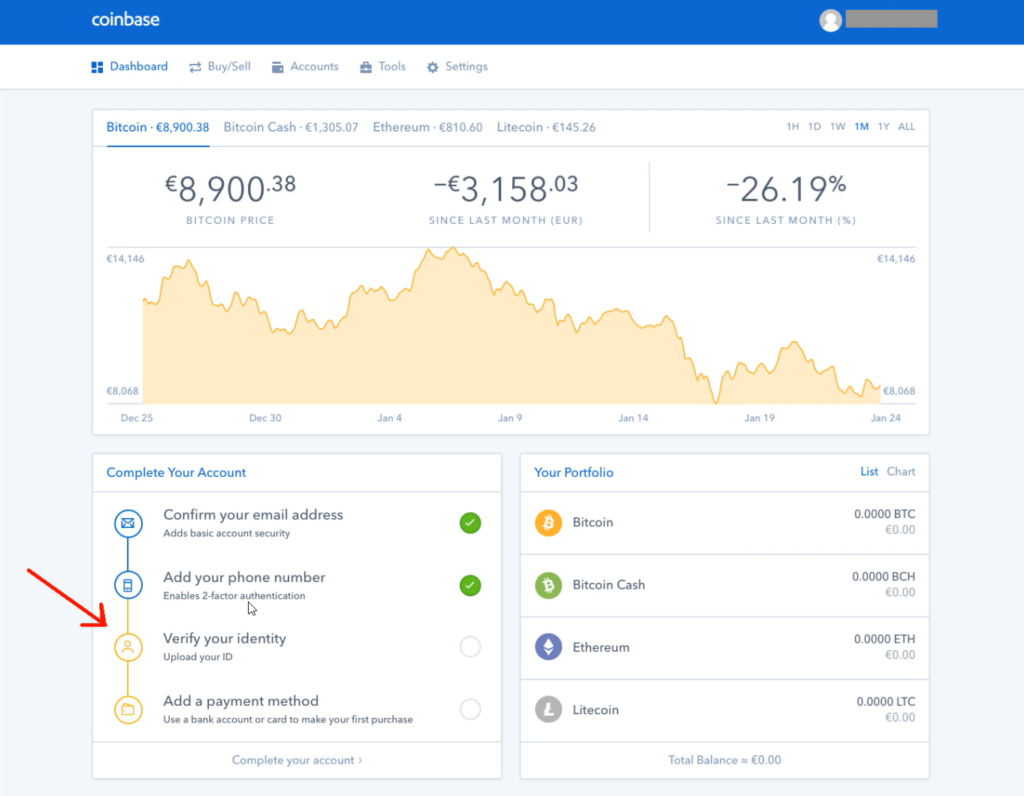Click Add your phone number step
The width and height of the screenshot is (1024, 796).
point(297,585)
